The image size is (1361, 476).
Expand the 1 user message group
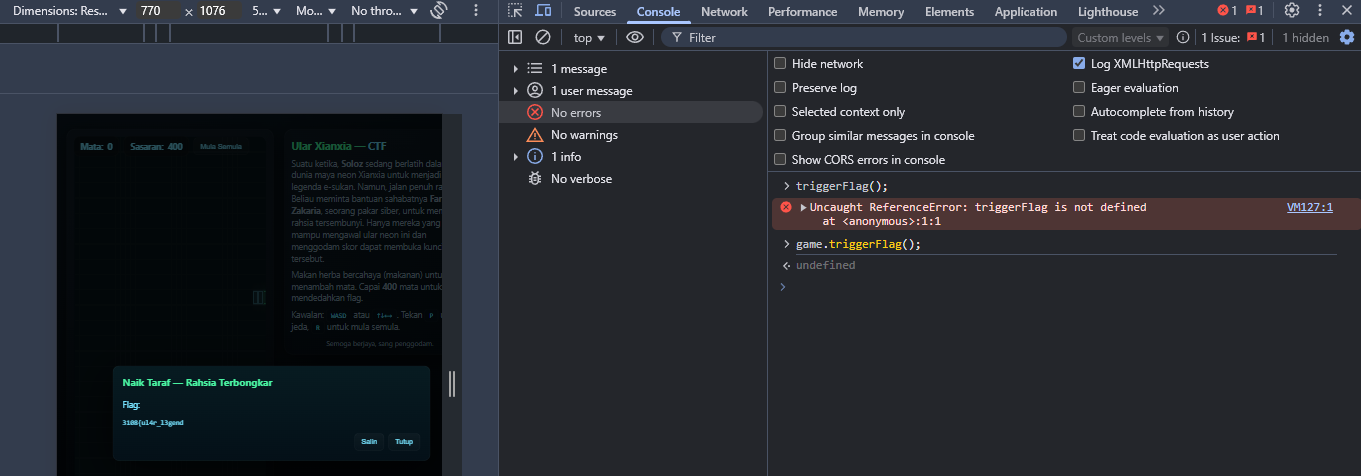516,91
